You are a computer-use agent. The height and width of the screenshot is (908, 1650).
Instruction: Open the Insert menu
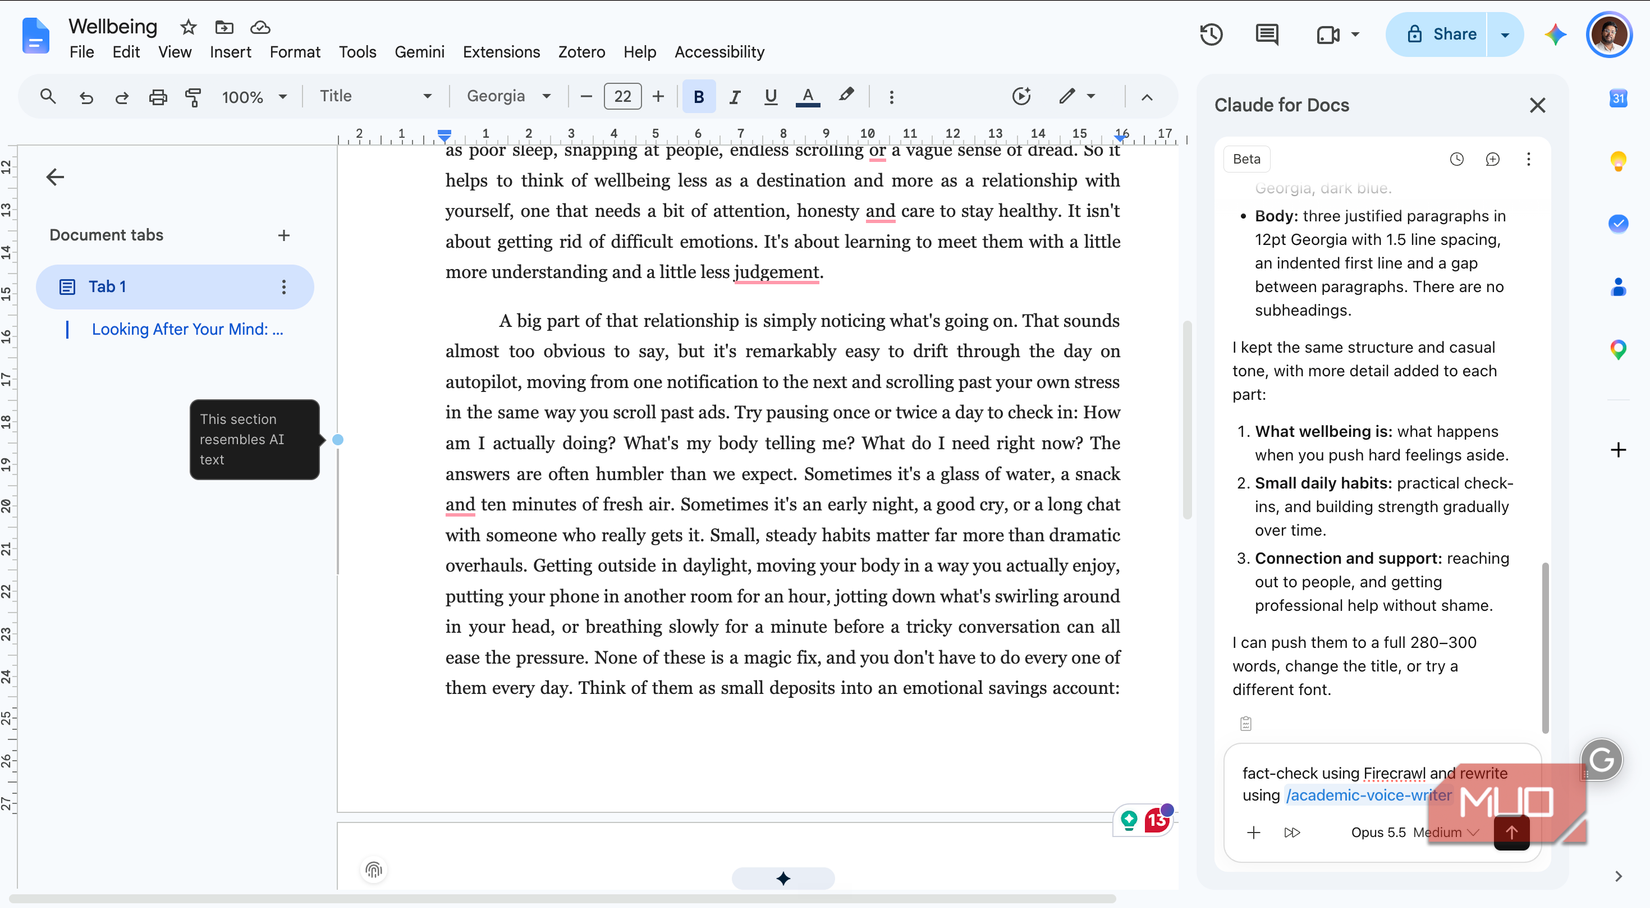[x=230, y=52]
